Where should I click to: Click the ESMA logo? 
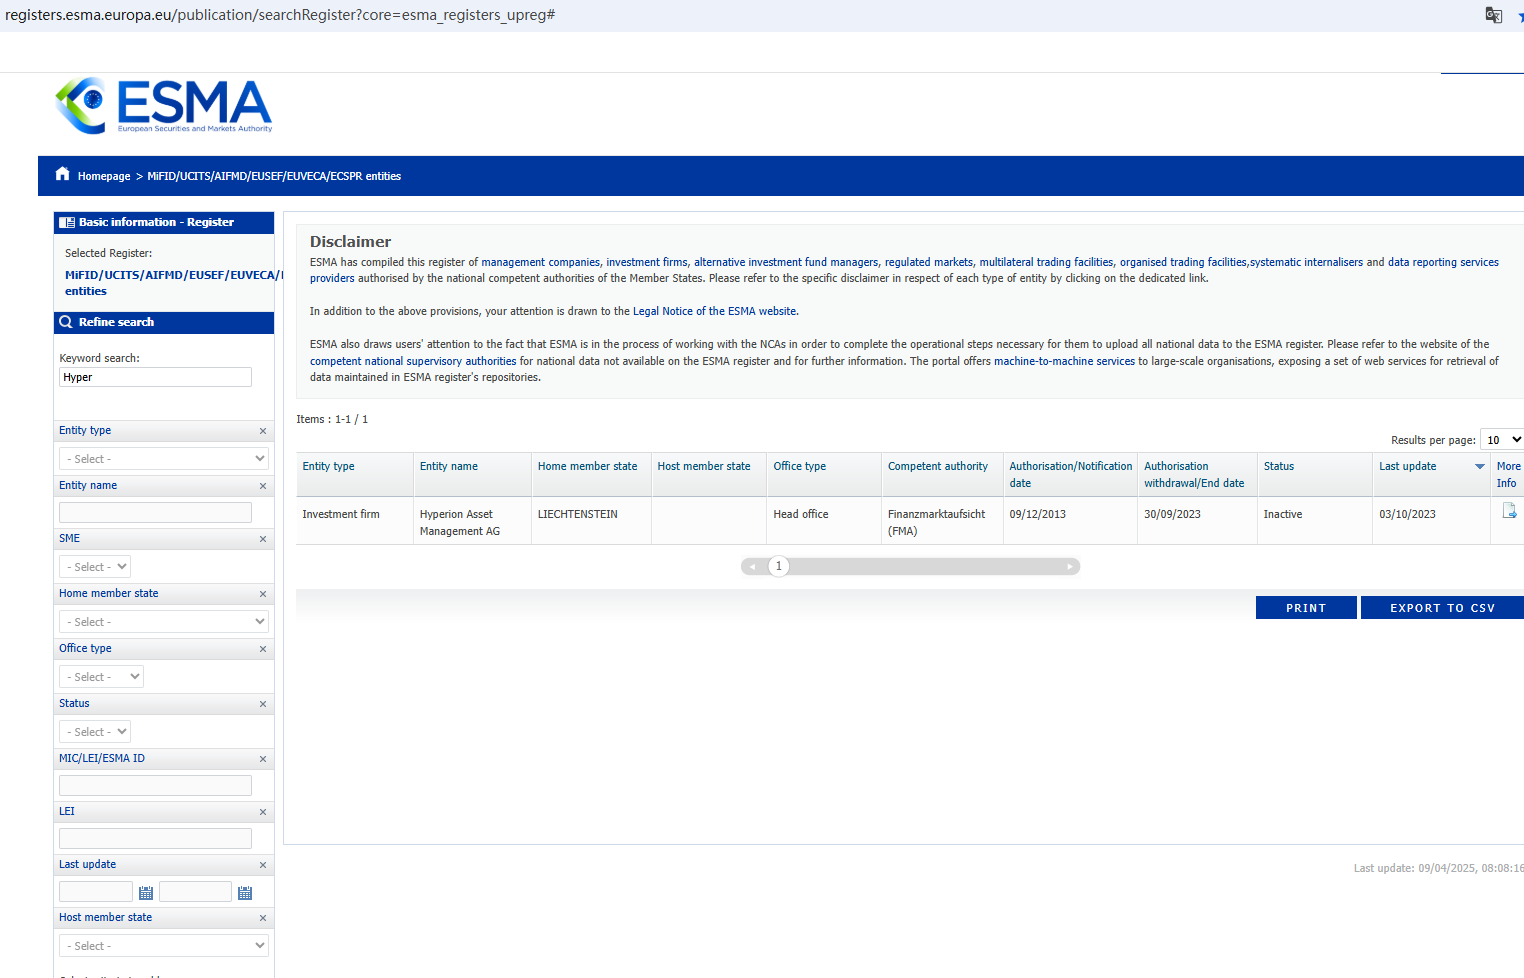tap(164, 105)
